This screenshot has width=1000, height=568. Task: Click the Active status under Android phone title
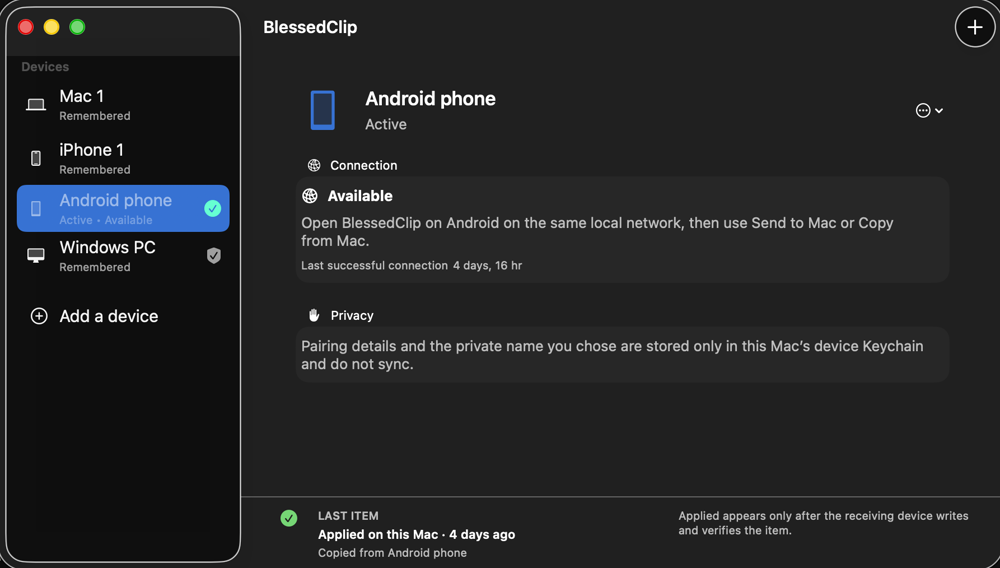(x=386, y=124)
